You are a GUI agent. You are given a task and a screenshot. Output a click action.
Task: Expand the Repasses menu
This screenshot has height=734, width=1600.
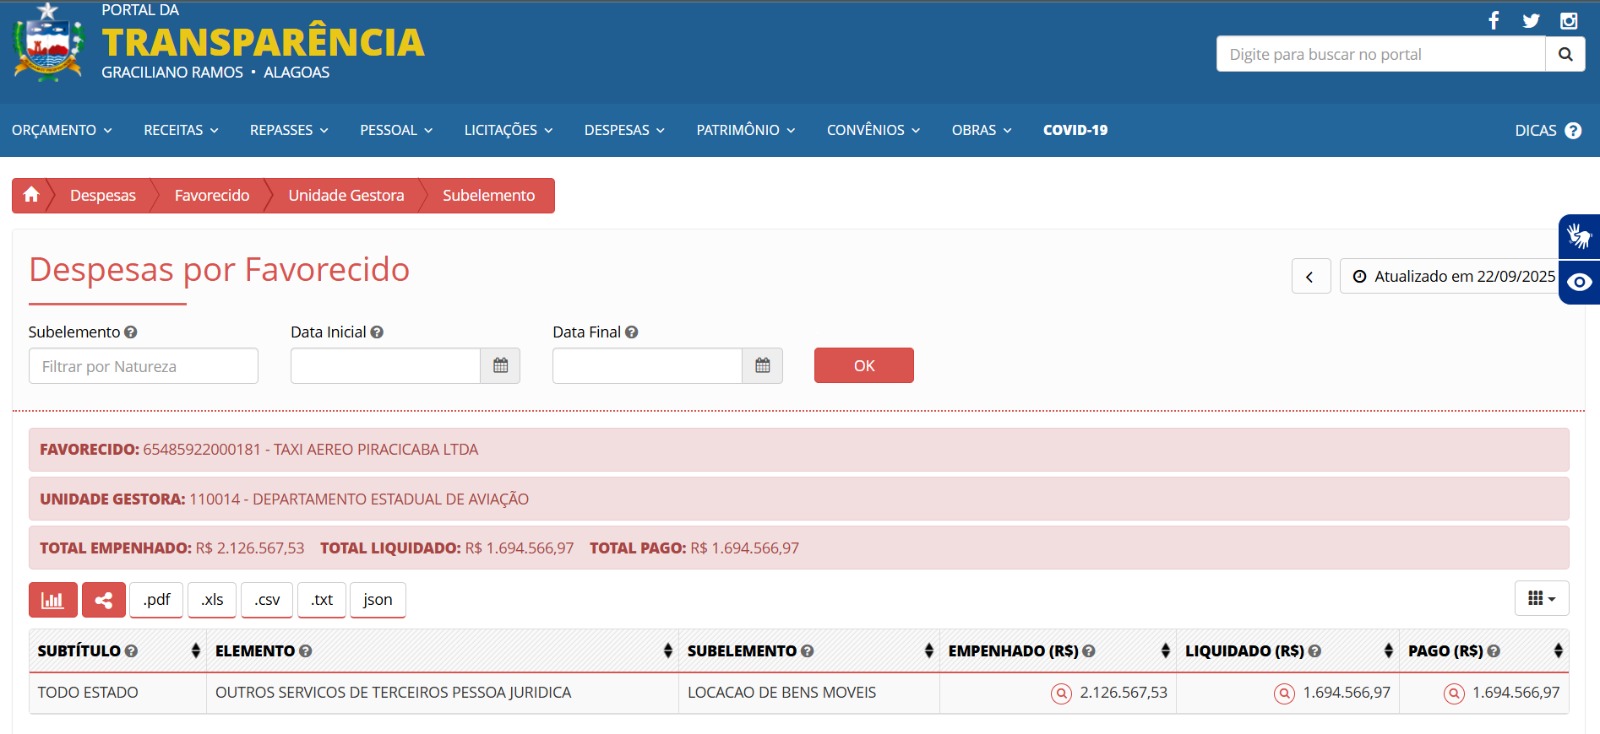click(289, 130)
